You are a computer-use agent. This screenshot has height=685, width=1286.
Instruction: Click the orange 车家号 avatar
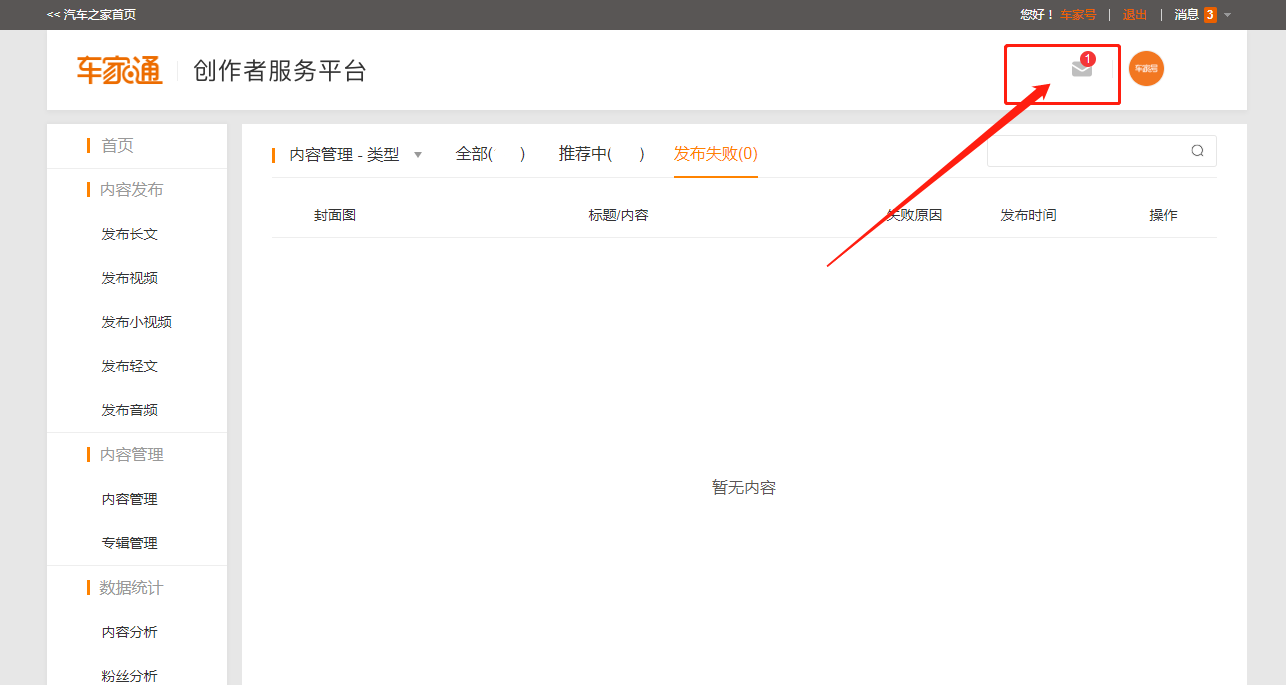coord(1146,68)
